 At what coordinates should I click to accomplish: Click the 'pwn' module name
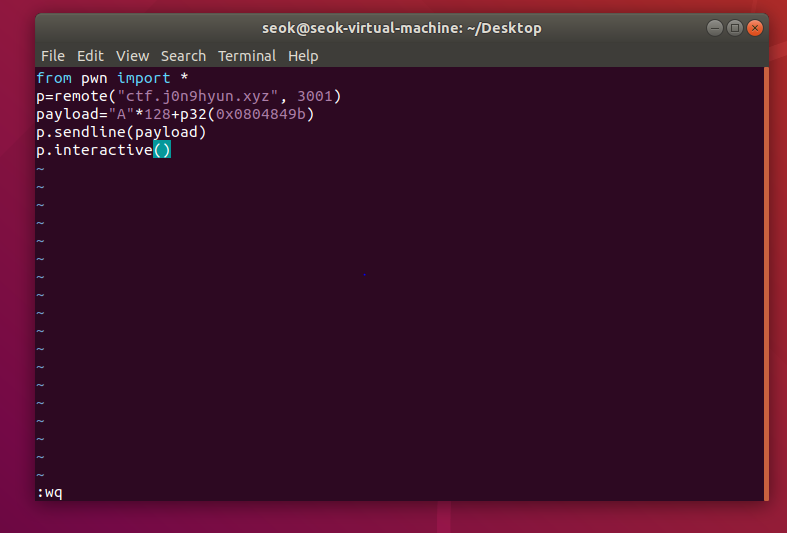(94, 78)
